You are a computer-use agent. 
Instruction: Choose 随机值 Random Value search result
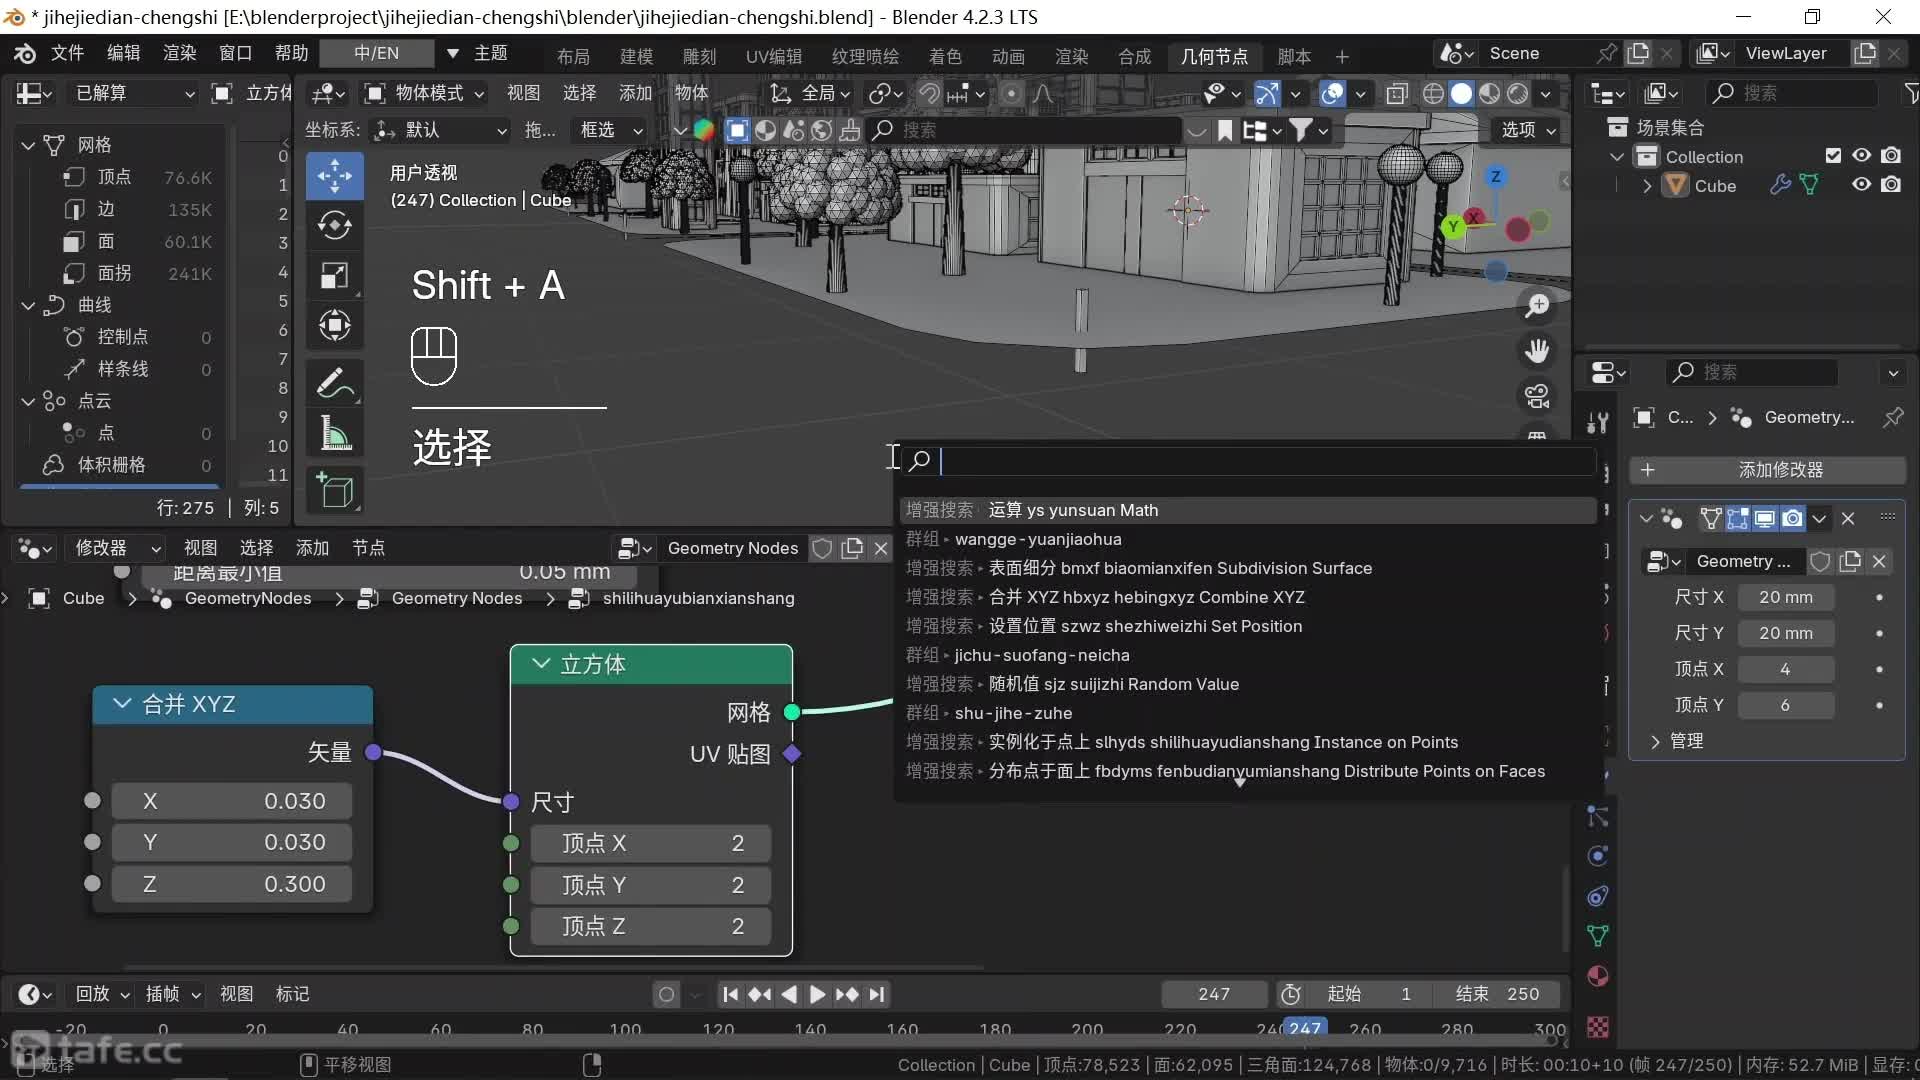pos(1113,684)
